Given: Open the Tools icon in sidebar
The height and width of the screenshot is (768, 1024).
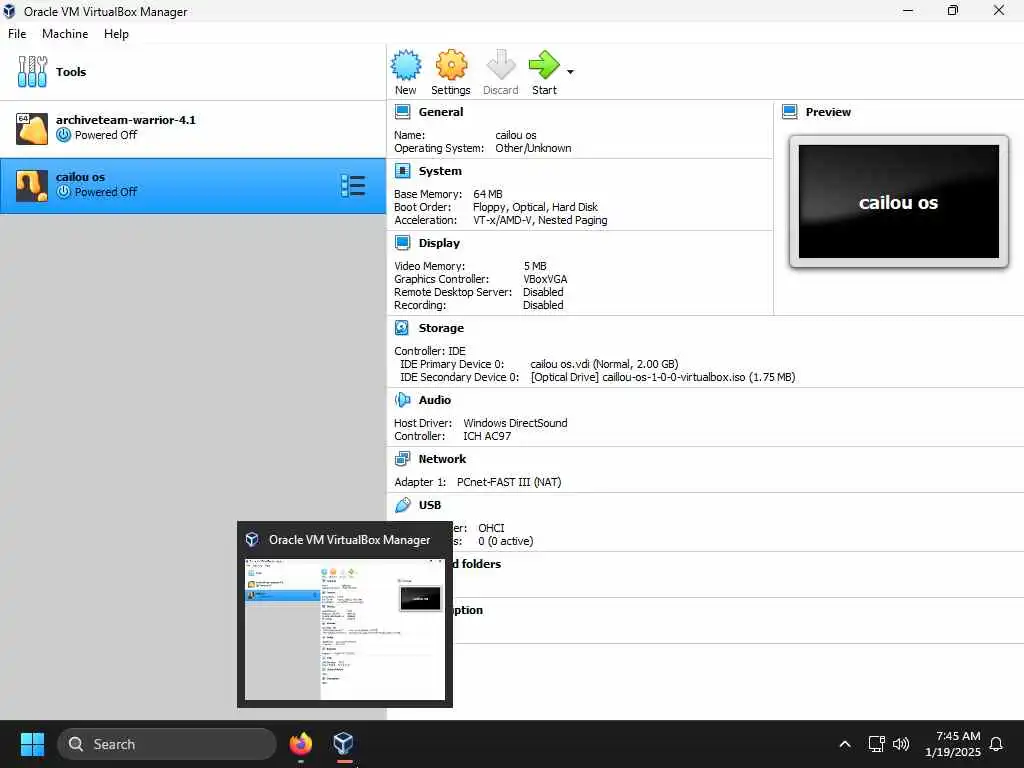Looking at the screenshot, I should click(x=32, y=71).
